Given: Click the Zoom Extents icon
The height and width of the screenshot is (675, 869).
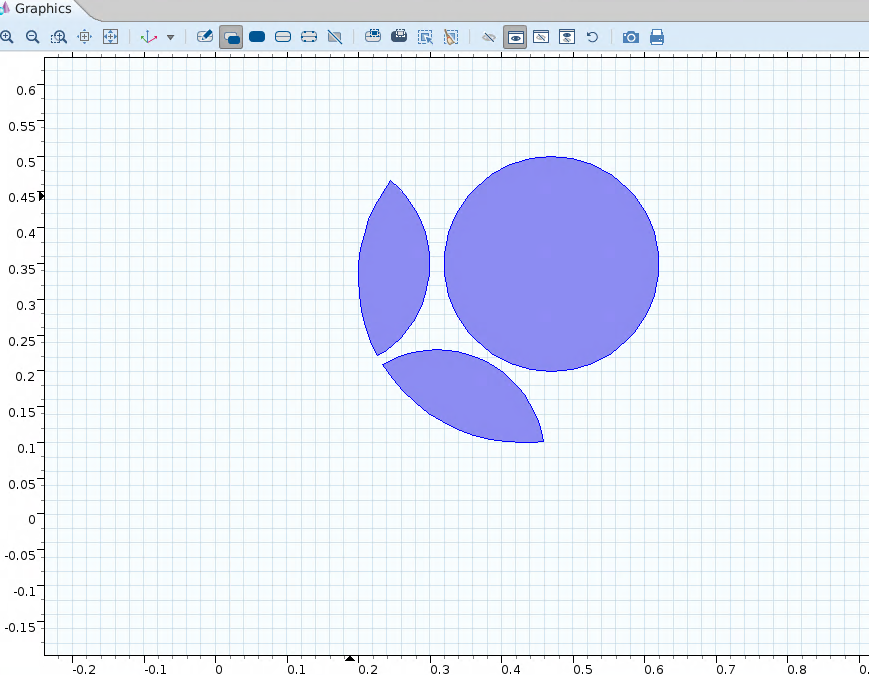Looking at the screenshot, I should (111, 37).
